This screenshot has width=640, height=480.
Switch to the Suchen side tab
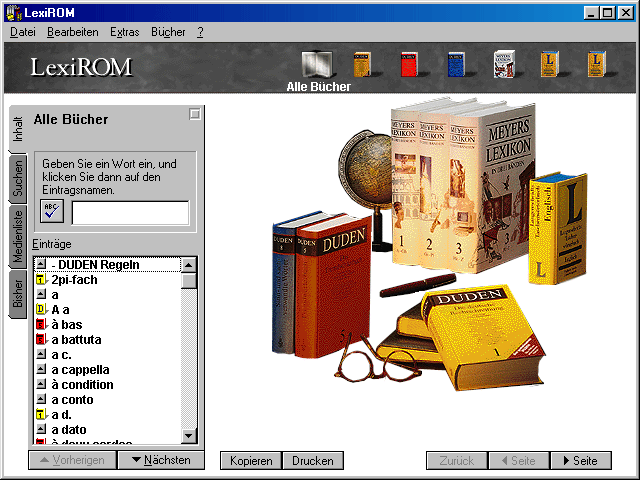(18, 178)
